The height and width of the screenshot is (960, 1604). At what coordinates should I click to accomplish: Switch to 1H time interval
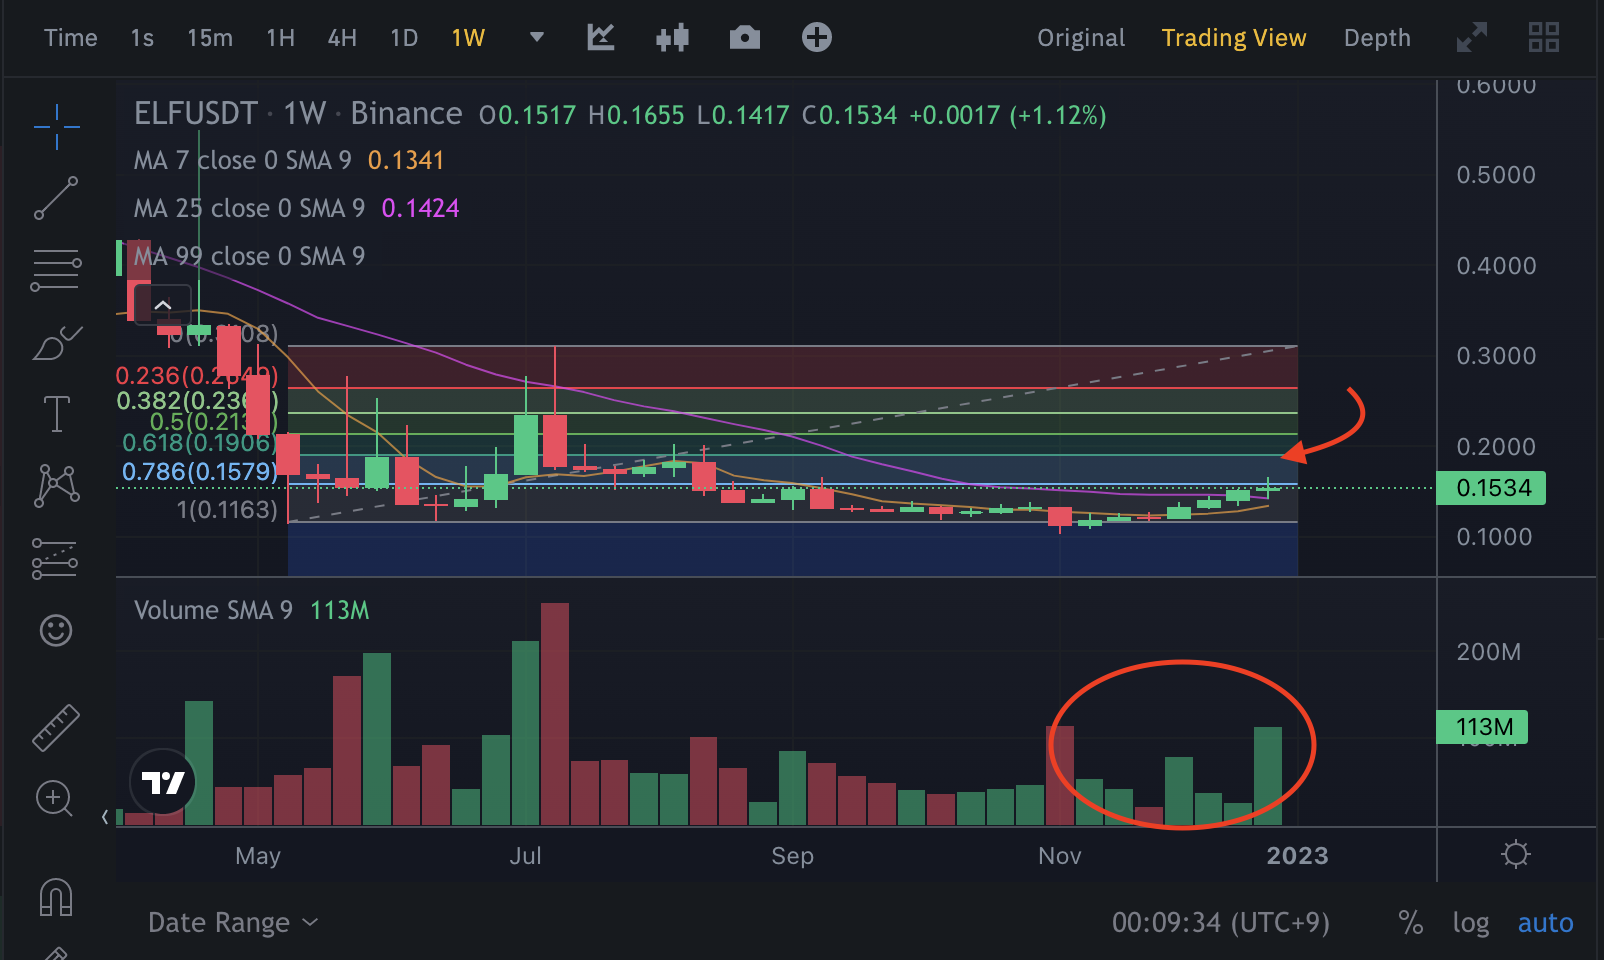point(280,38)
